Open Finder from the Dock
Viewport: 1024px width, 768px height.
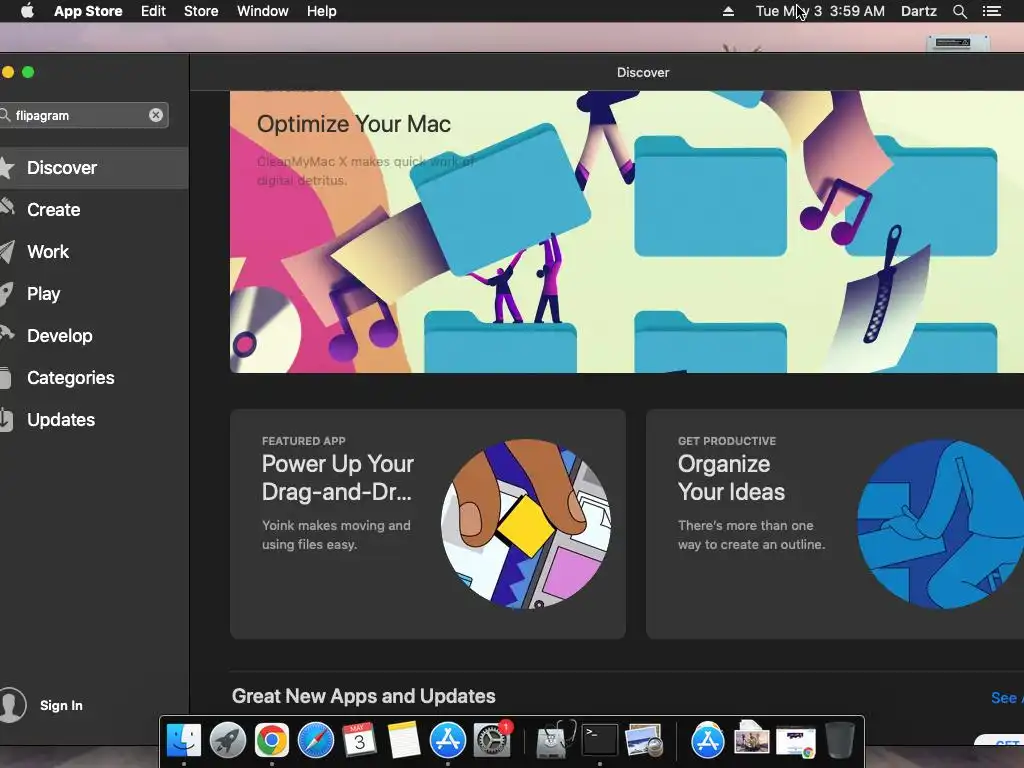(x=184, y=740)
